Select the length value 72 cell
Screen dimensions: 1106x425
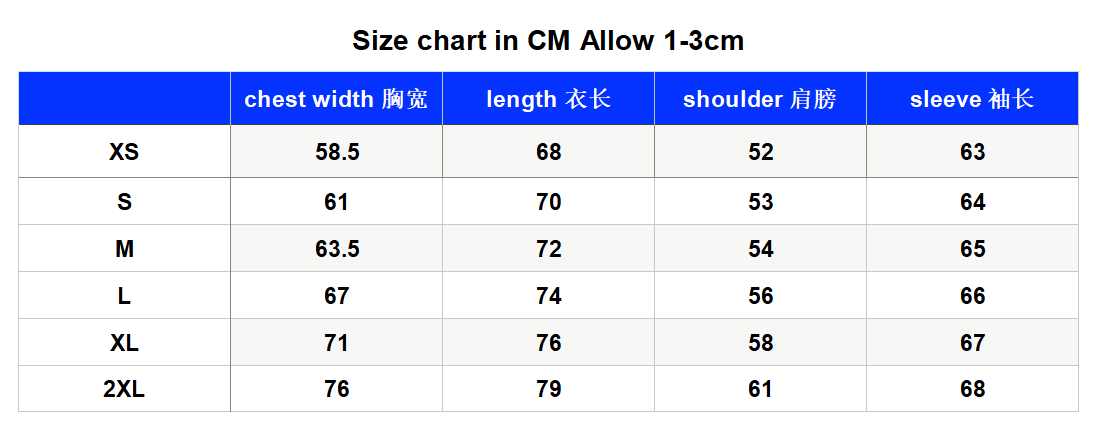tap(549, 249)
